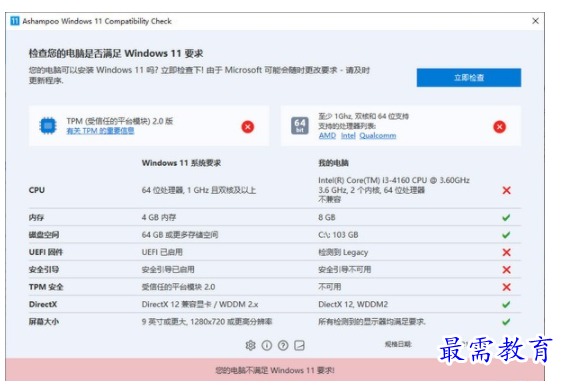Viewport: 561px width, 381px height.
Task: Select the 内存 row label
Action: (36, 218)
